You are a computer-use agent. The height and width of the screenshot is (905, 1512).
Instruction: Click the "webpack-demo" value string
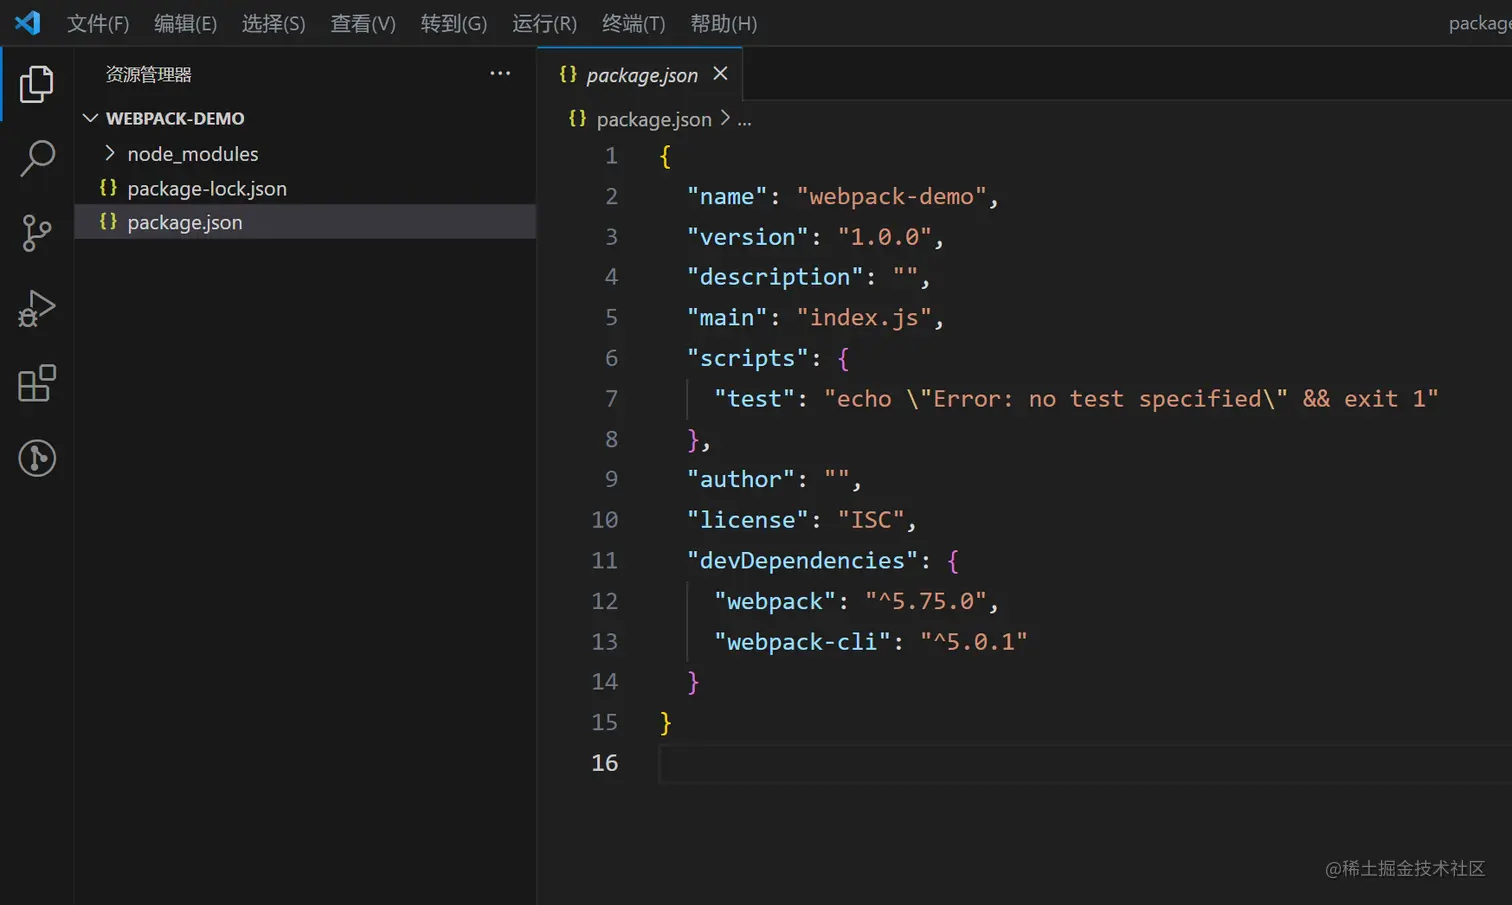891,197
